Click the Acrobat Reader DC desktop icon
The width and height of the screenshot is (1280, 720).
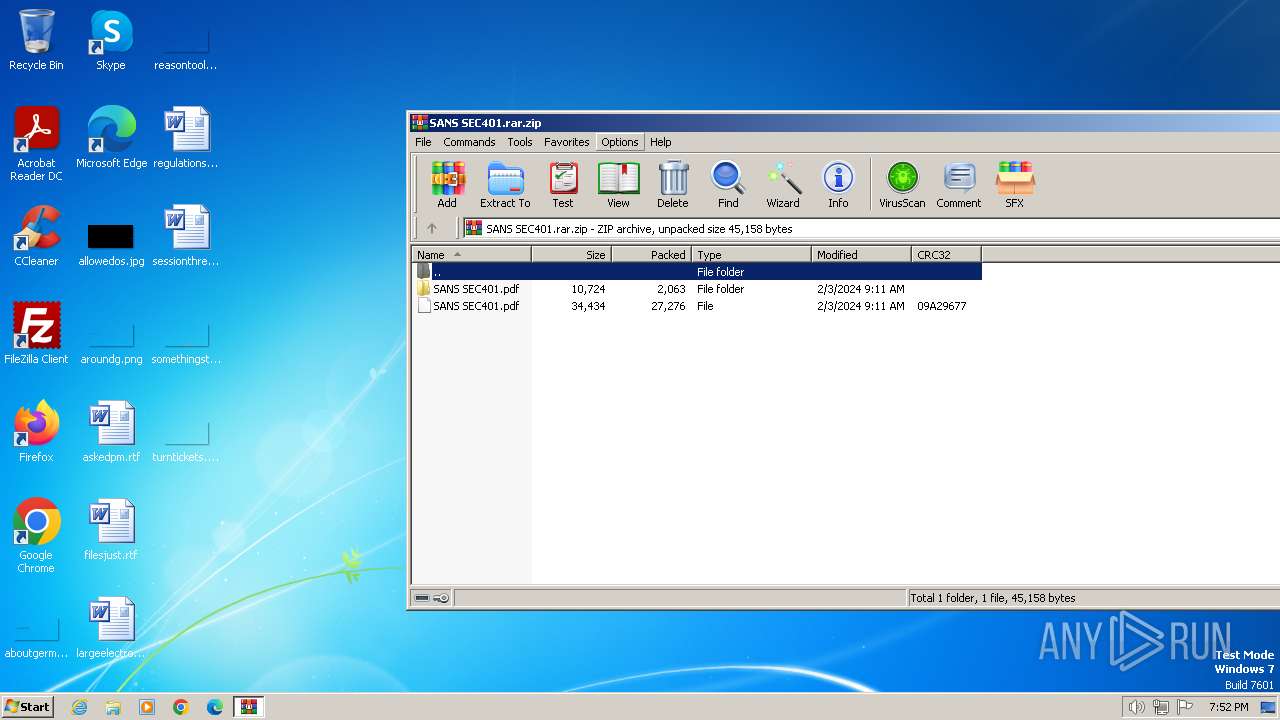click(36, 144)
